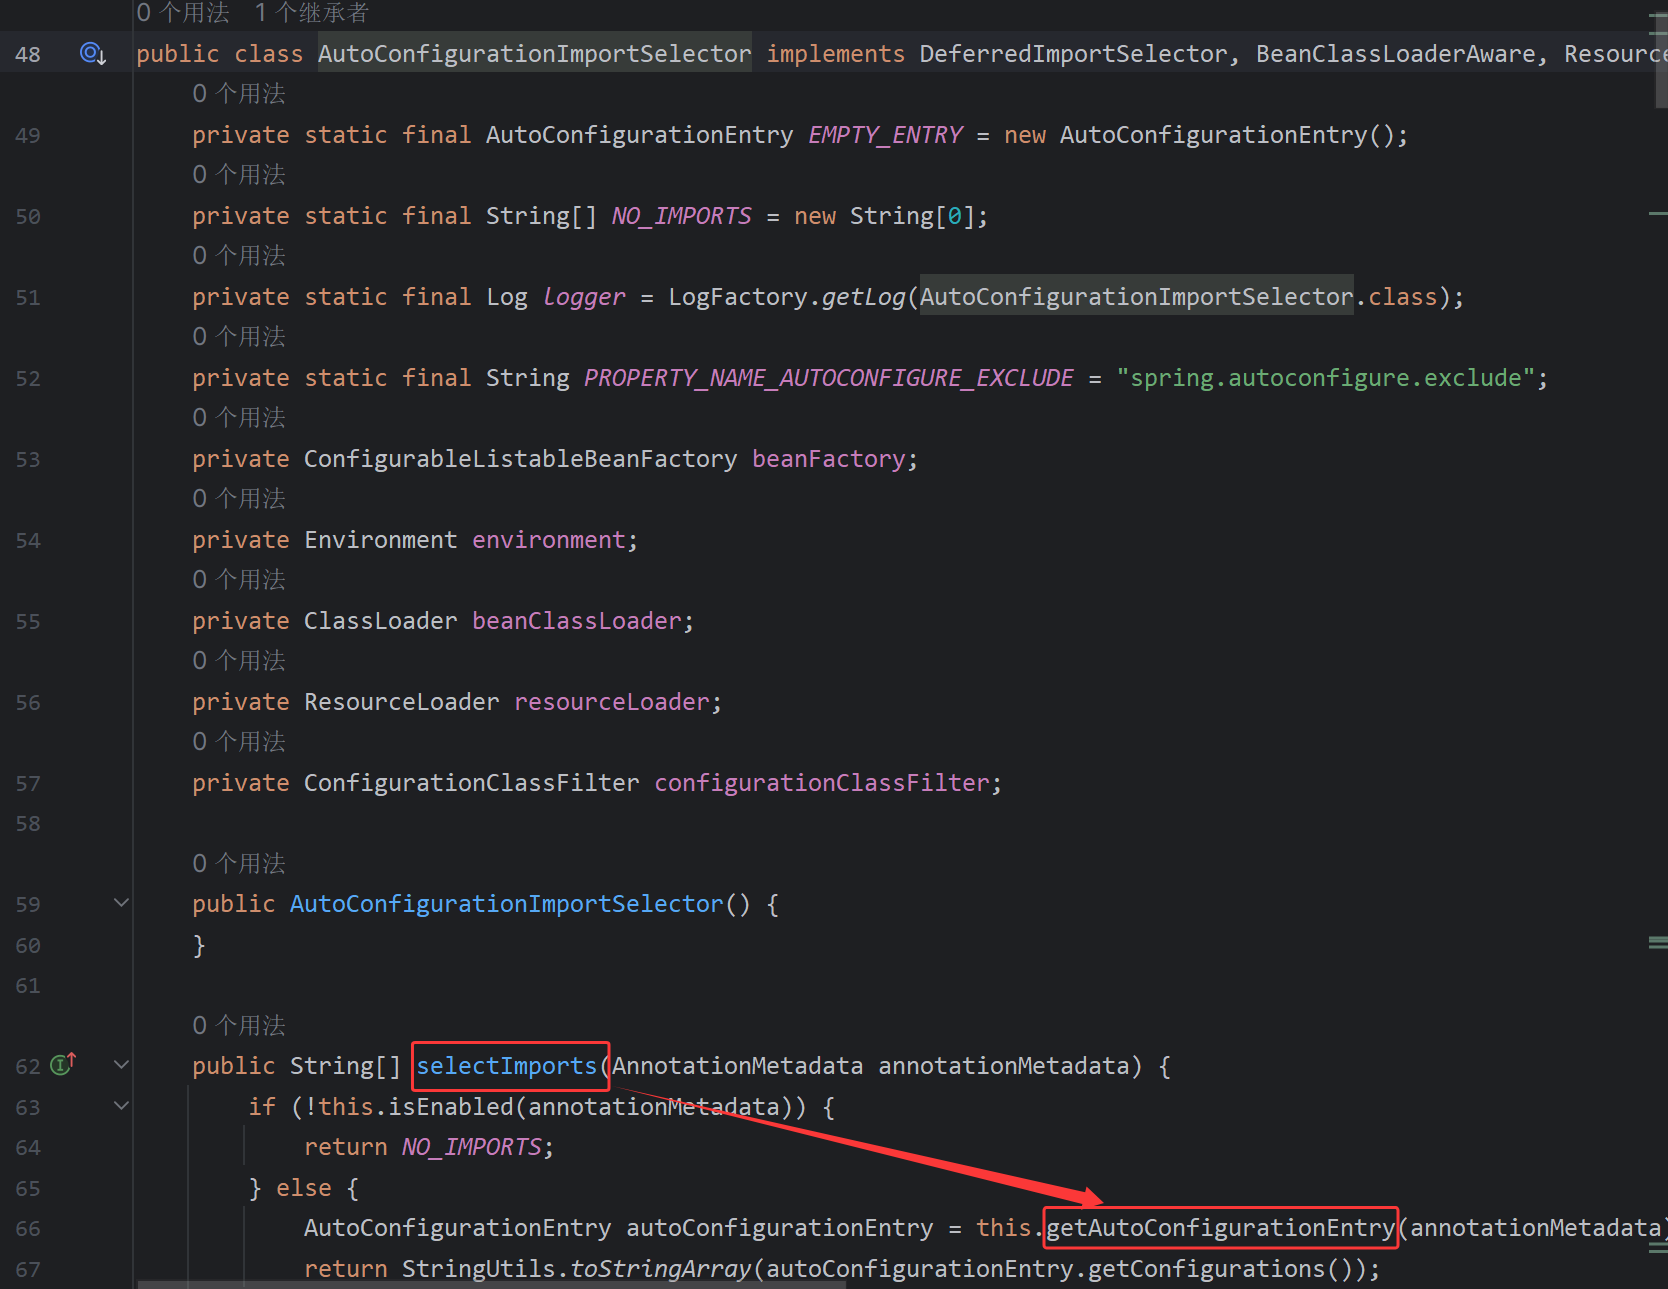Image resolution: width=1668 pixels, height=1289 pixels.
Task: Collapse the selectImports method fold arrow
Action: [121, 1064]
